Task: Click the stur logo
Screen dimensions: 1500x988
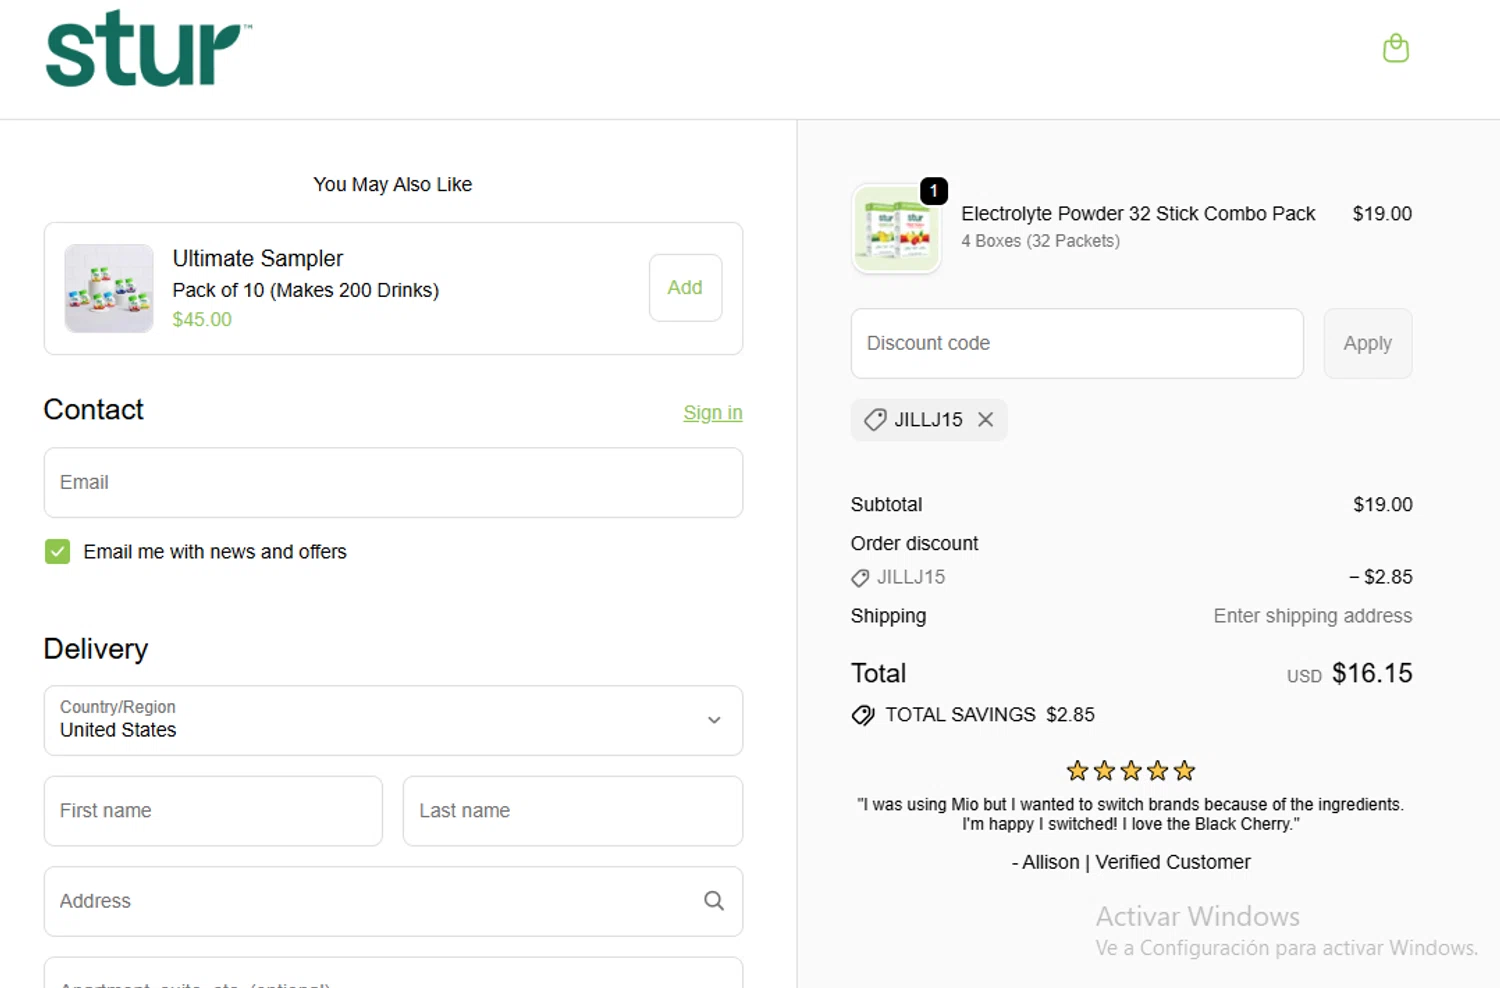Action: [148, 48]
